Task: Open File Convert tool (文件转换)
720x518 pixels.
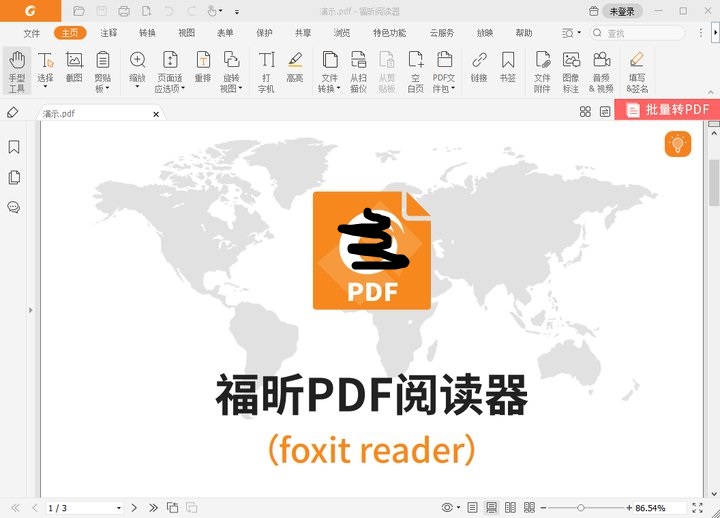Action: coord(329,71)
